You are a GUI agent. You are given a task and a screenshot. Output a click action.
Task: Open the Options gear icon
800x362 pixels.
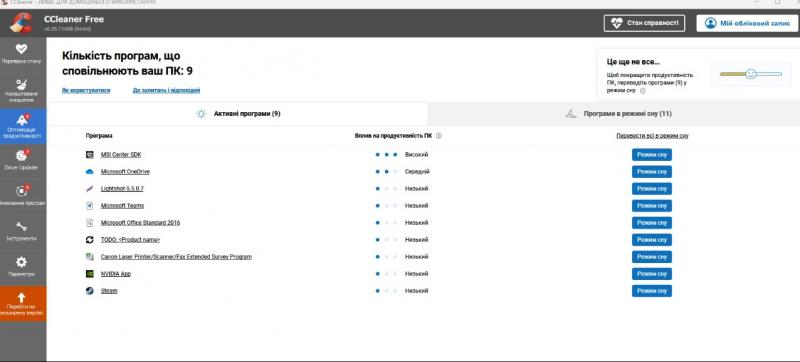21,262
